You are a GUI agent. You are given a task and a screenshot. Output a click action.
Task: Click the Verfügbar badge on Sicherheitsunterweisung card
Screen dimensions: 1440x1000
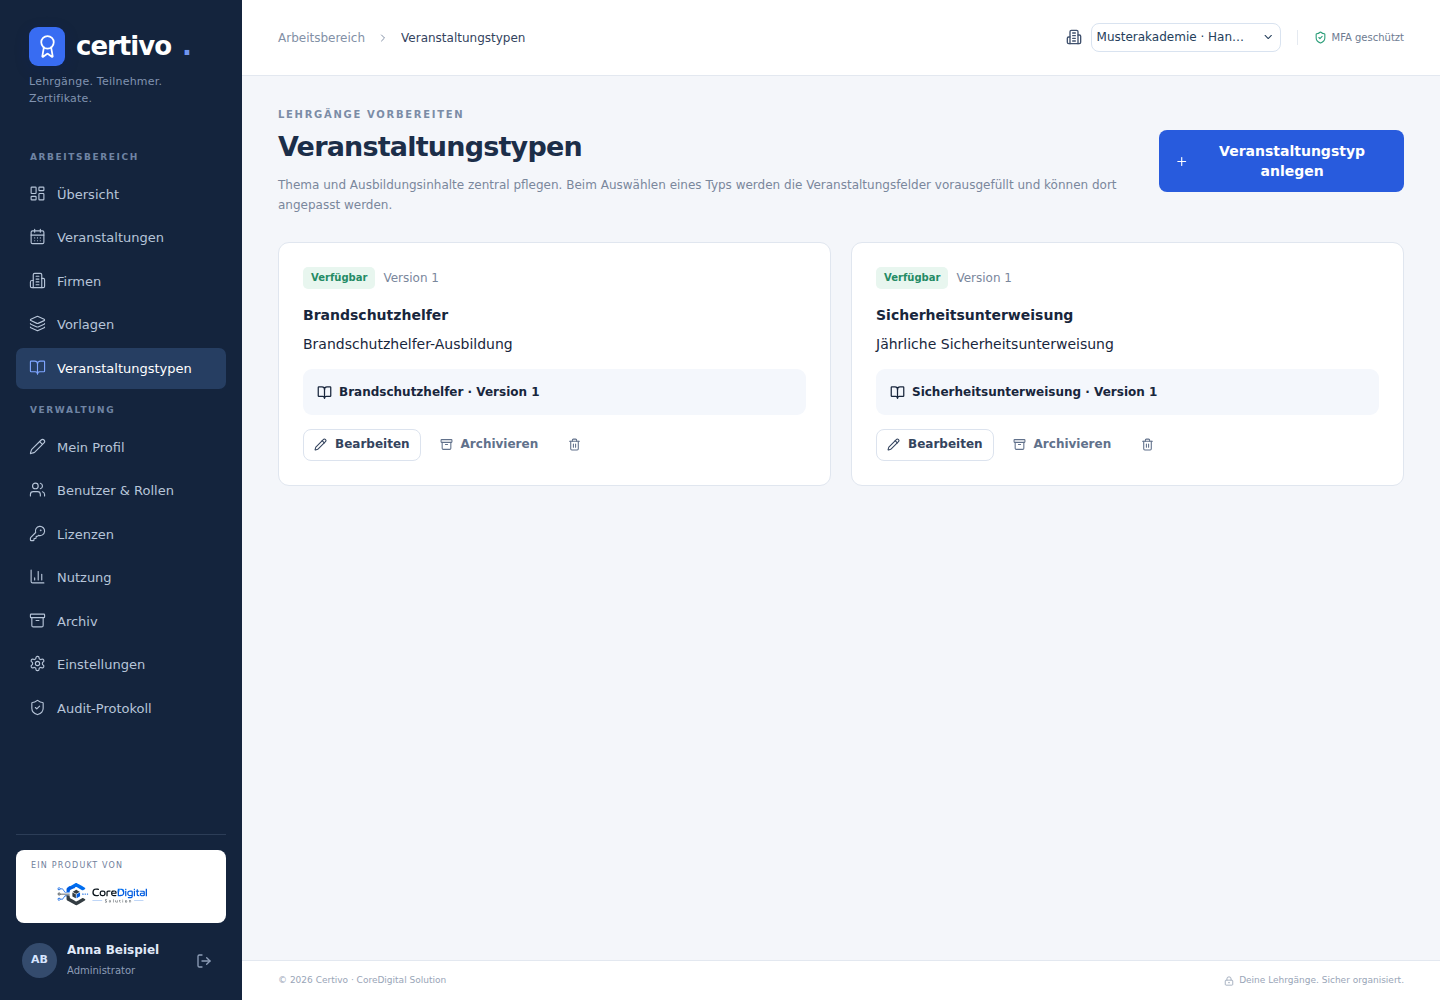912,278
